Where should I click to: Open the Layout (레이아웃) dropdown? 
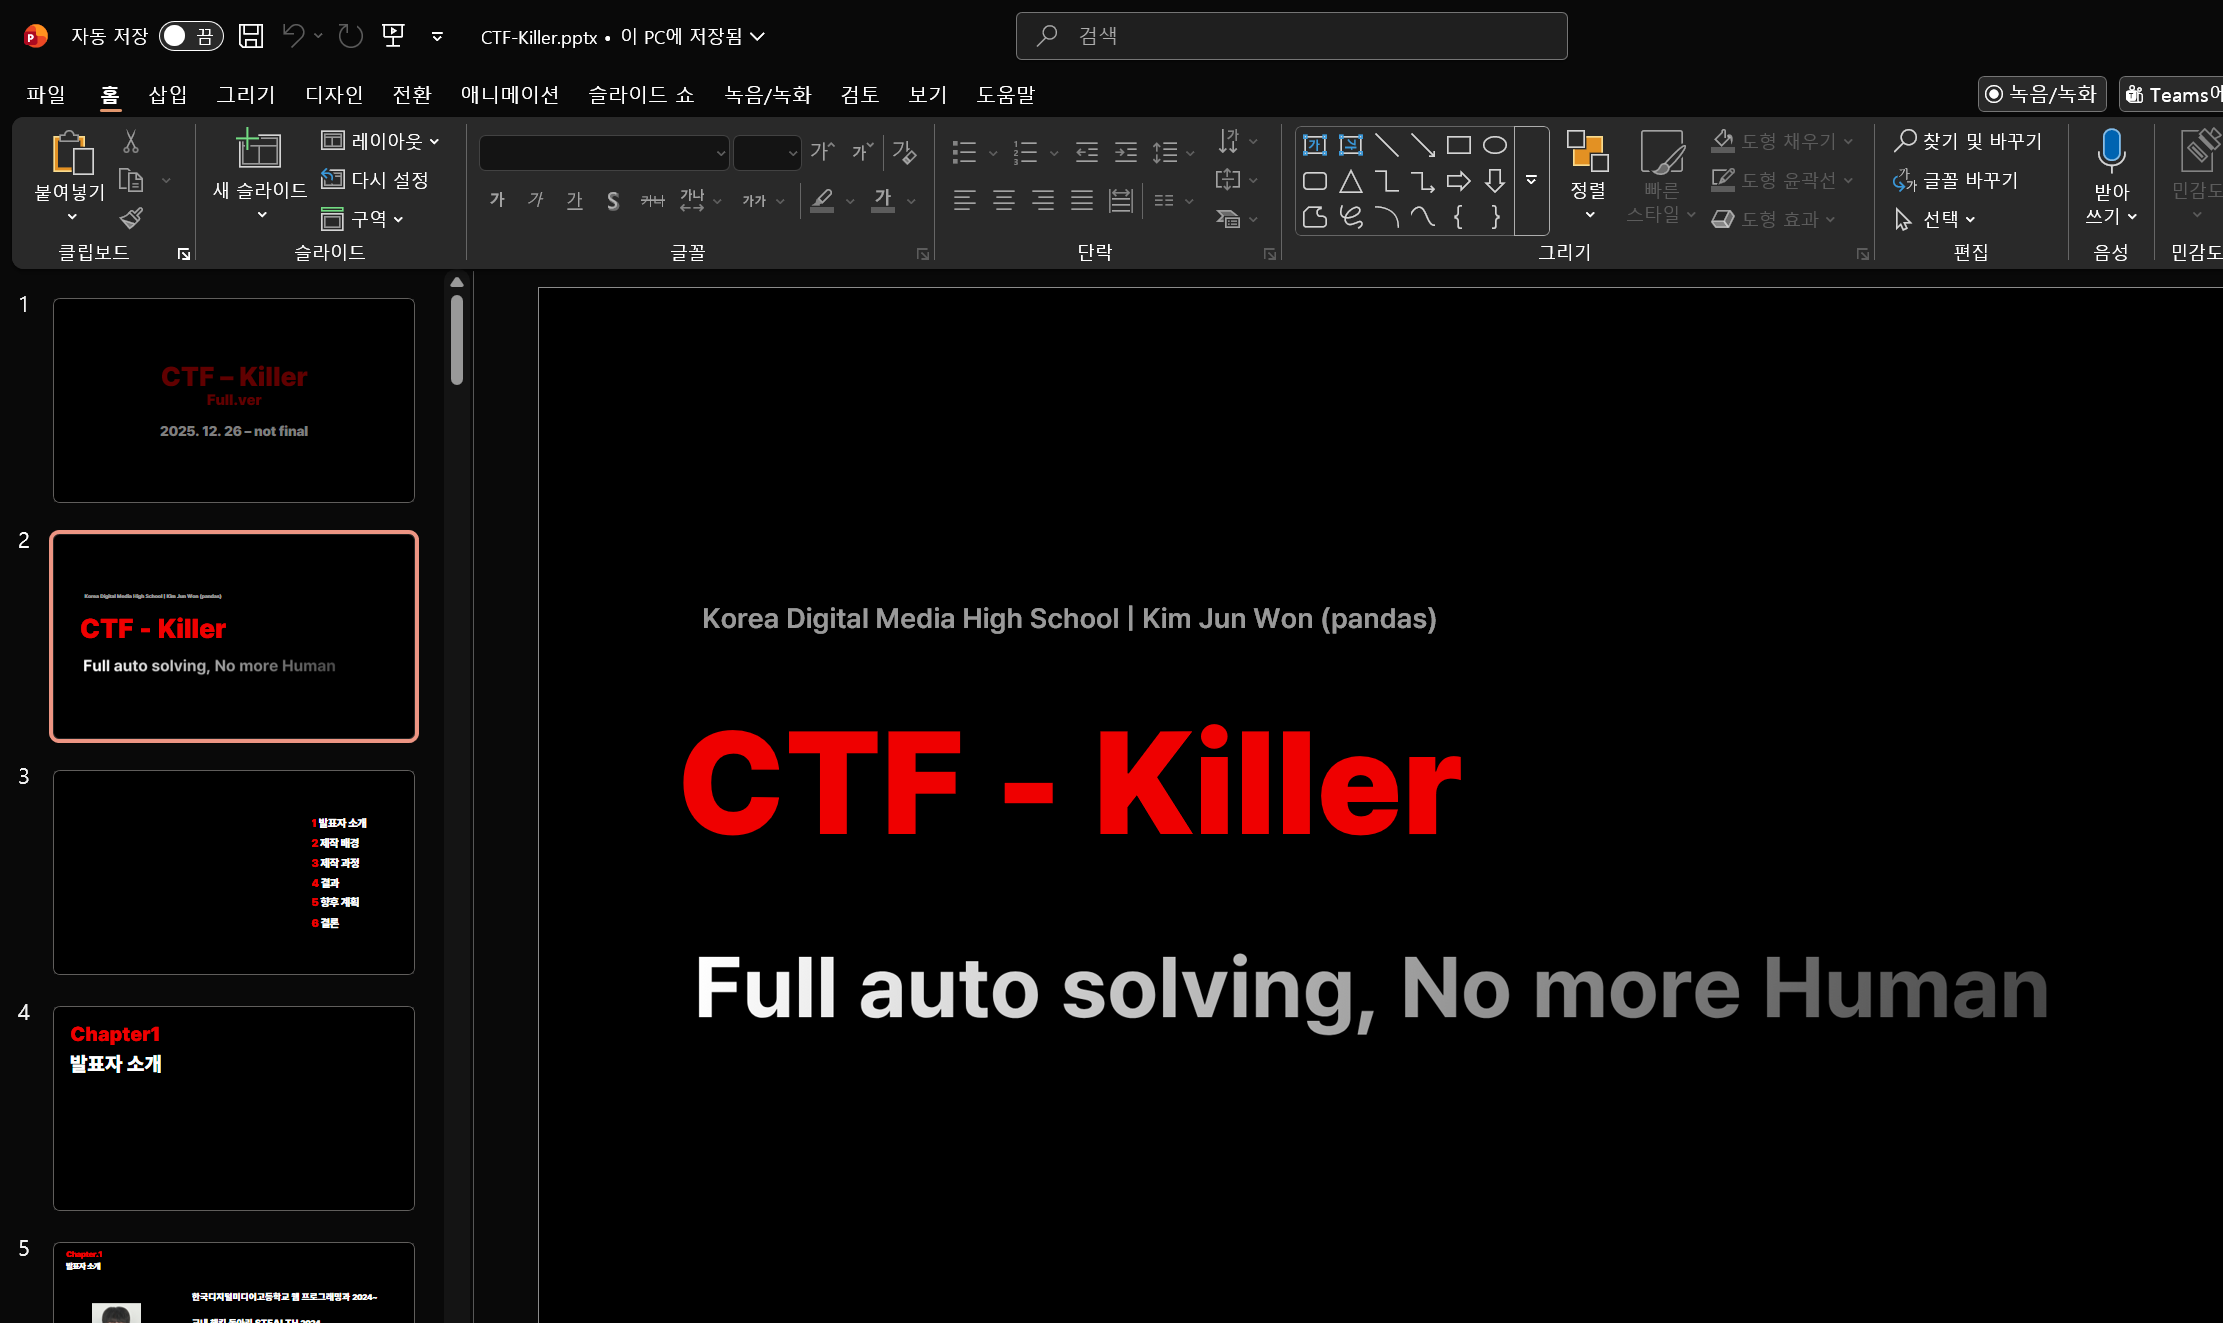[381, 141]
